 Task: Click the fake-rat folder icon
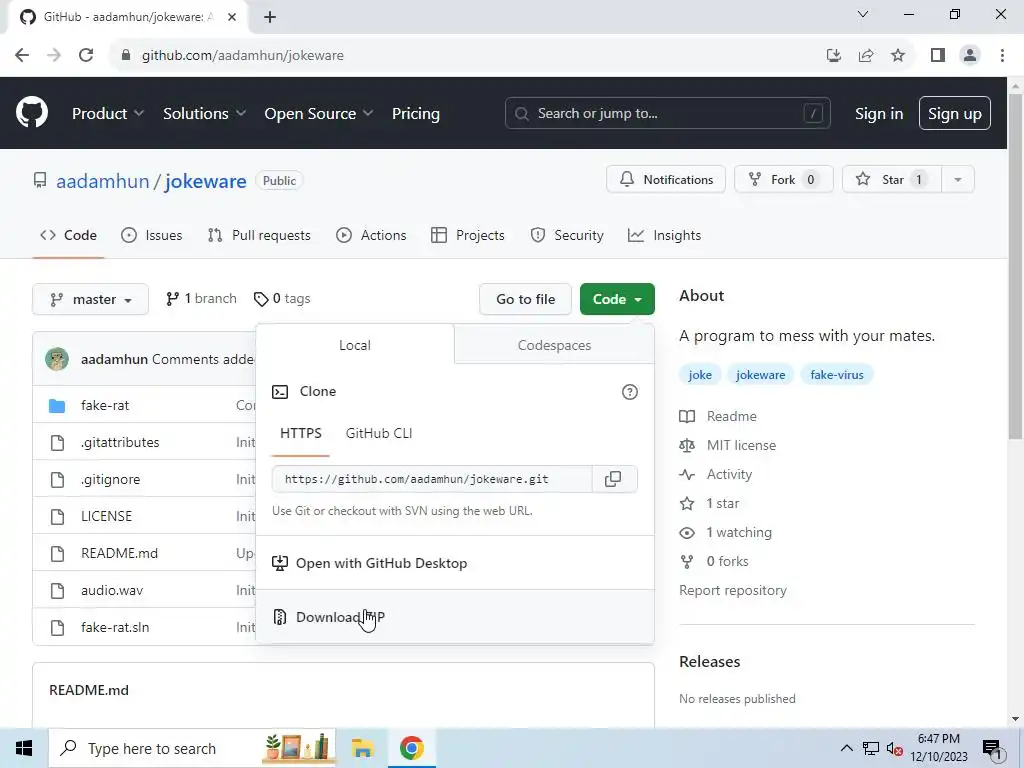[57, 406]
